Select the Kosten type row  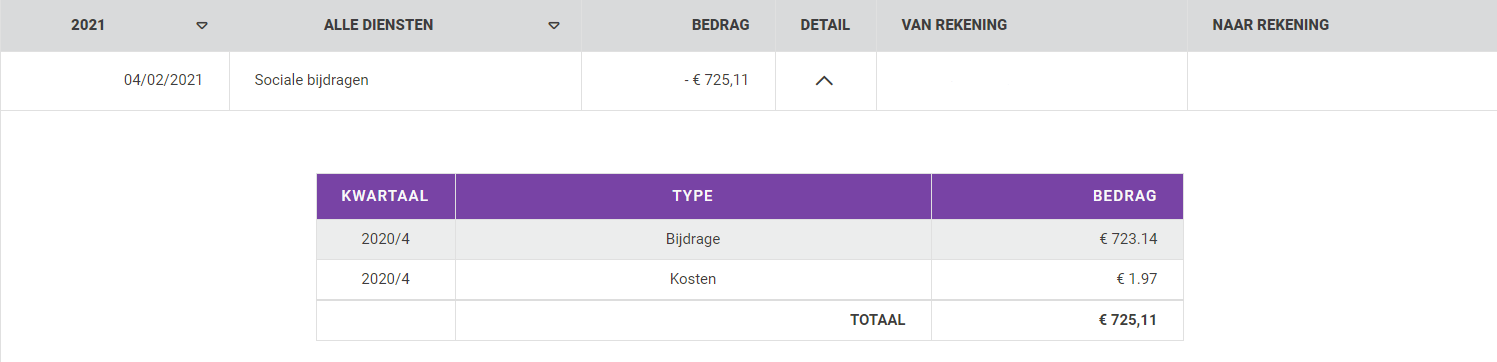pos(750,280)
